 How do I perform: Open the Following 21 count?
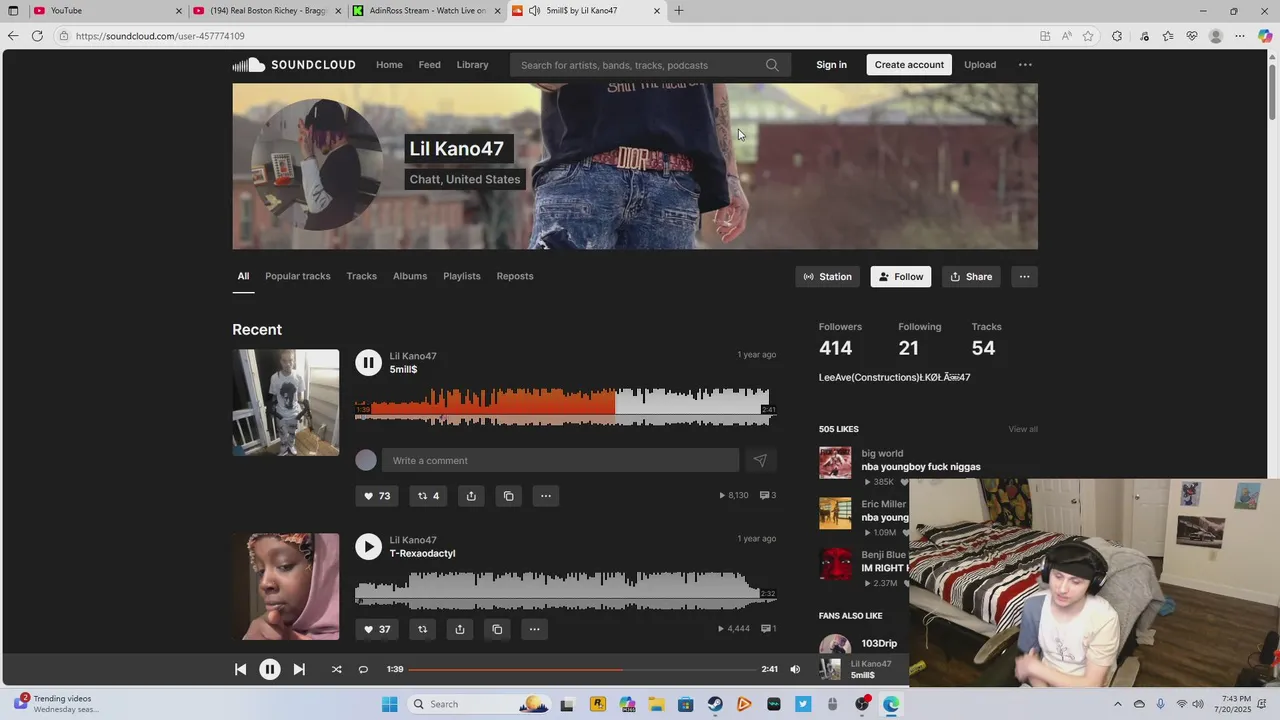pos(919,341)
